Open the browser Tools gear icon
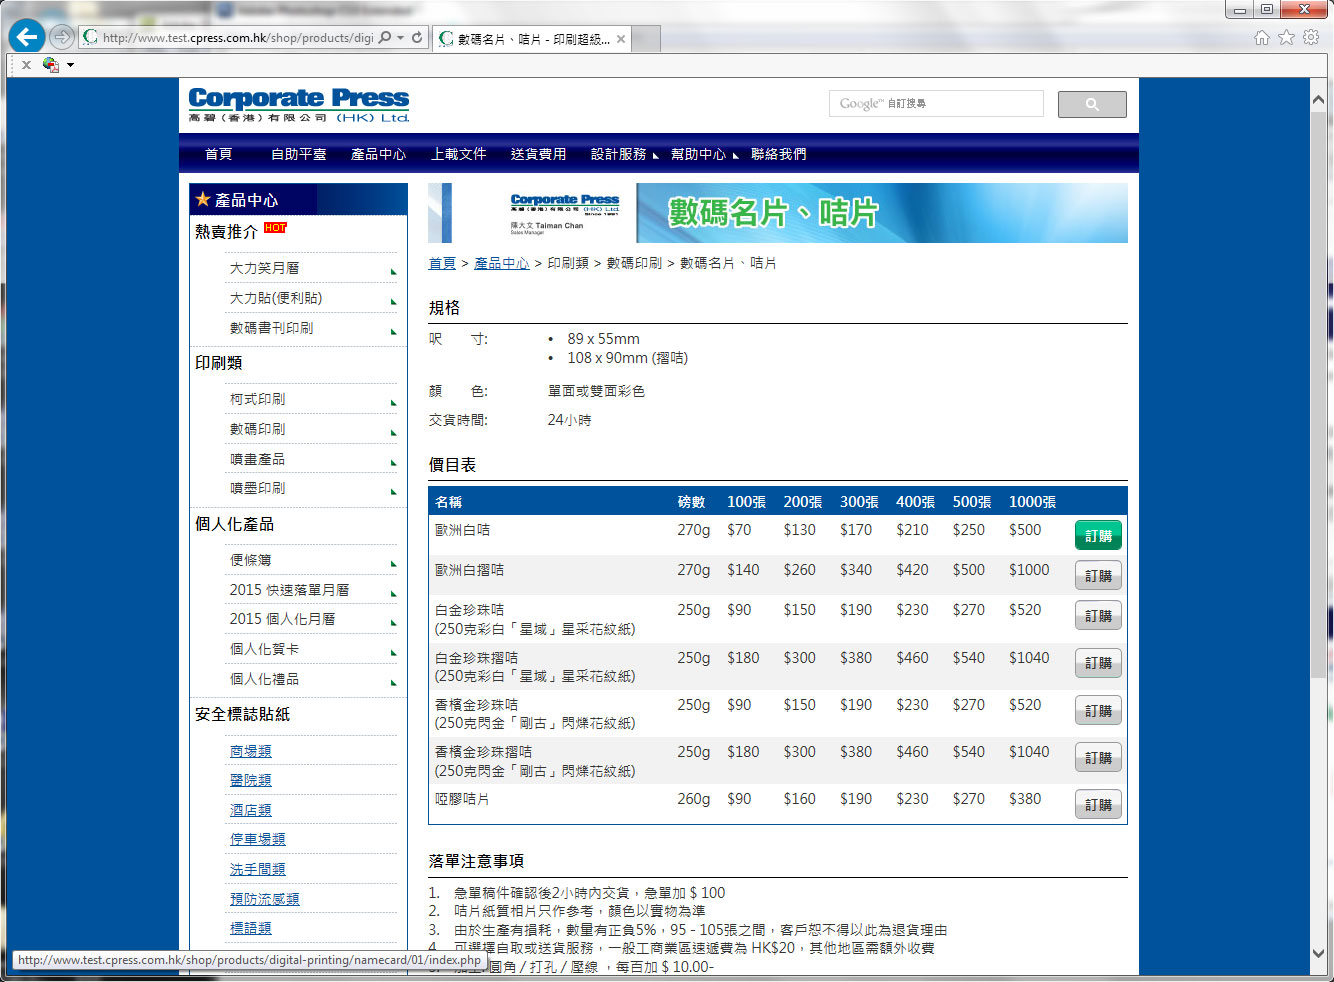 click(1311, 38)
